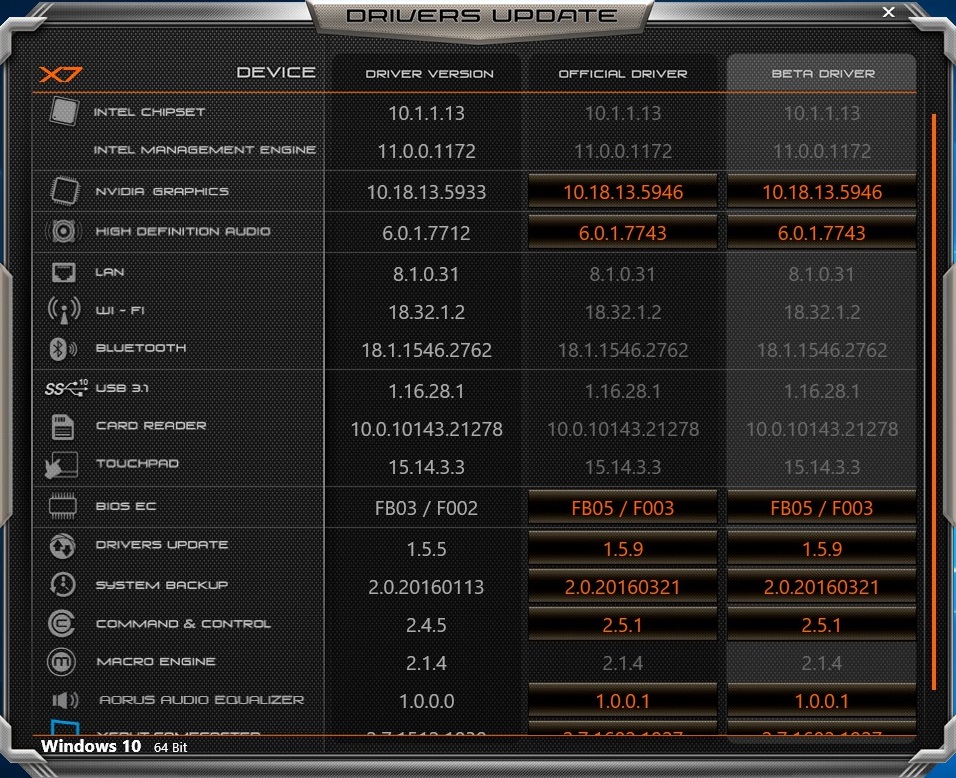The width and height of the screenshot is (956, 778).
Task: Select official Drivers Update version 1.5.9
Action: pyautogui.click(x=622, y=548)
